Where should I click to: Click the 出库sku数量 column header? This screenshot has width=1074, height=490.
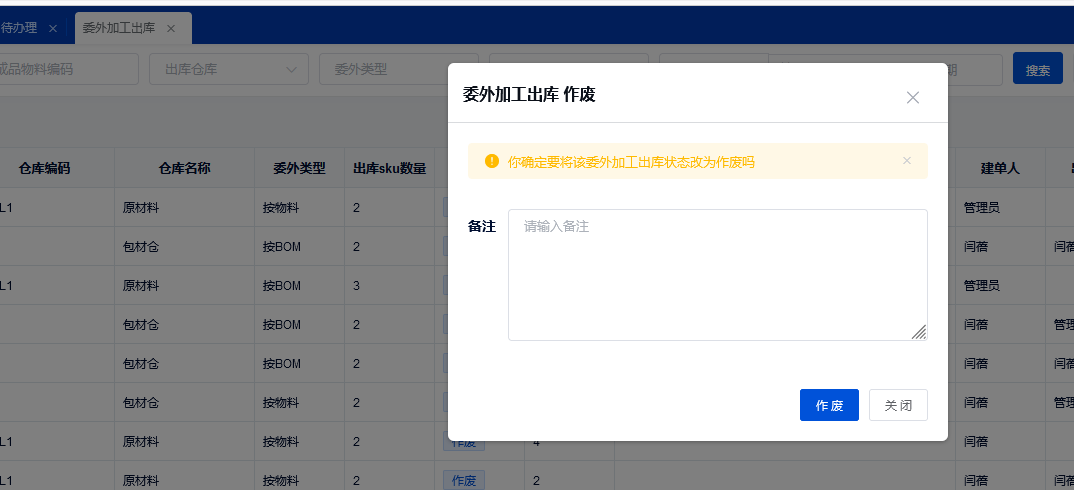click(x=389, y=168)
